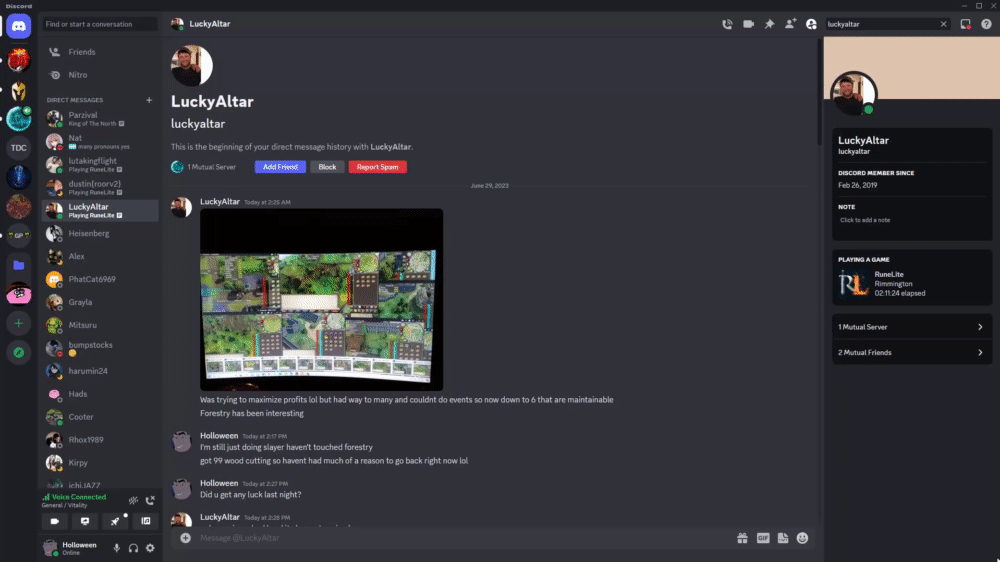Open the TDC server
This screenshot has width=1000, height=562.
18,148
